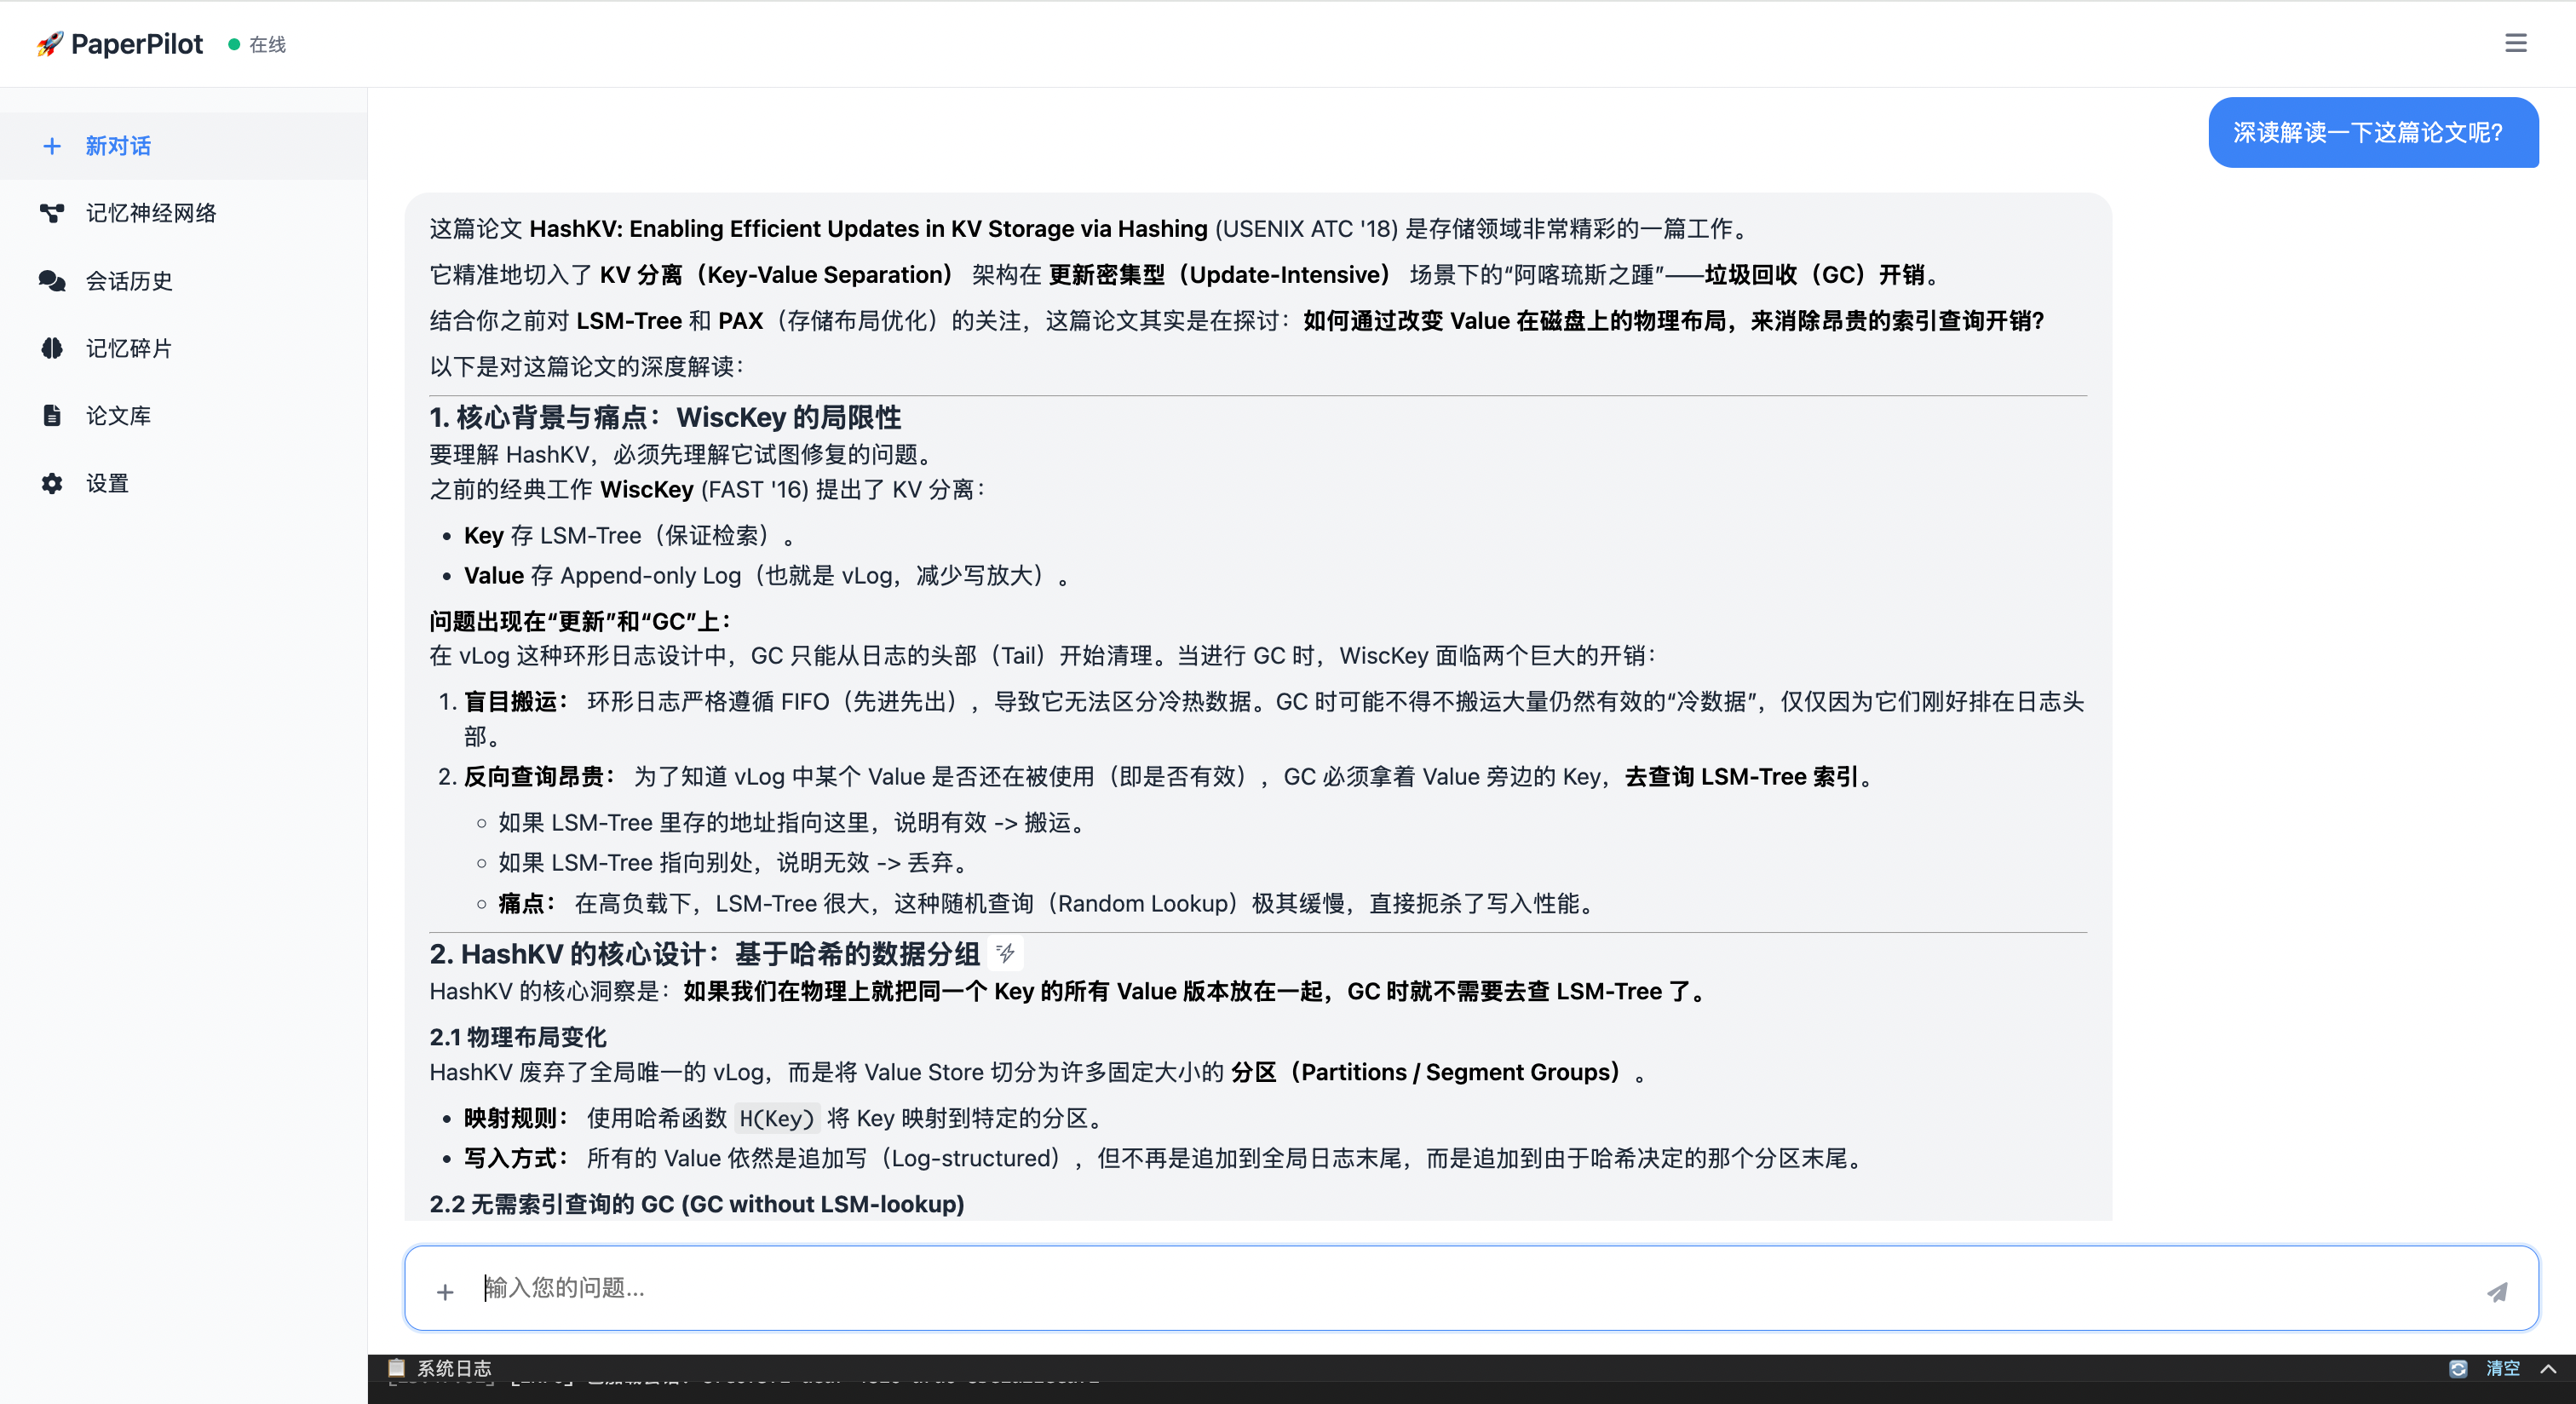Screen dimensions: 2576x1404
Task: Open the hamburger menu at top right
Action: [2515, 43]
